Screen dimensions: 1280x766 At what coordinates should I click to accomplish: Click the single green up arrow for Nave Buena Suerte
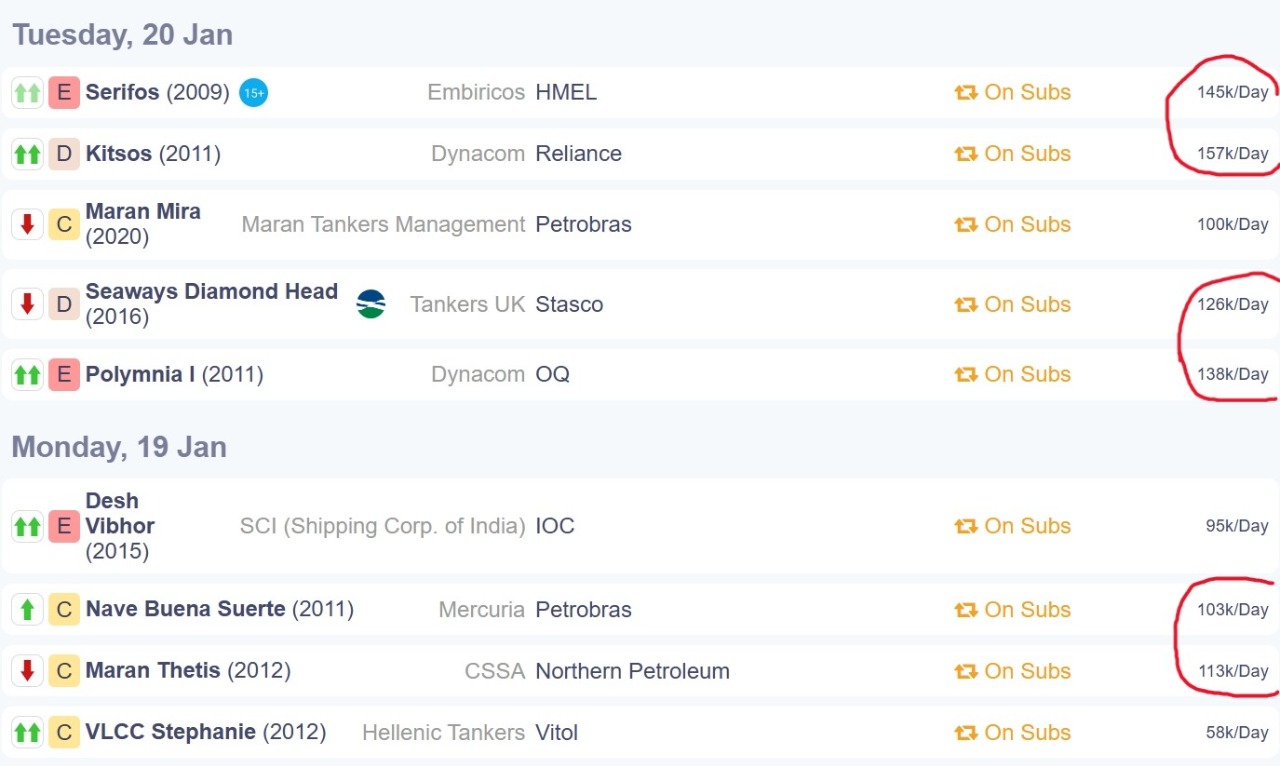27,609
